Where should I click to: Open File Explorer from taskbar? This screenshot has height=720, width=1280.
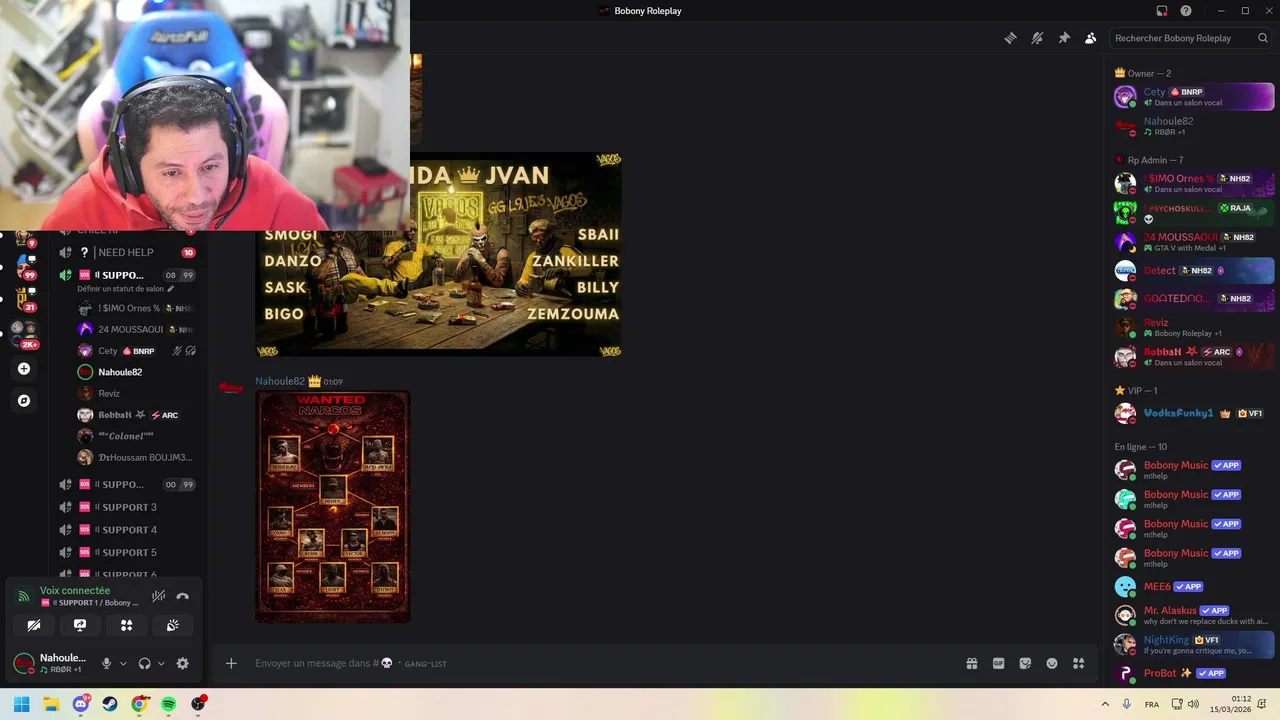pos(51,704)
